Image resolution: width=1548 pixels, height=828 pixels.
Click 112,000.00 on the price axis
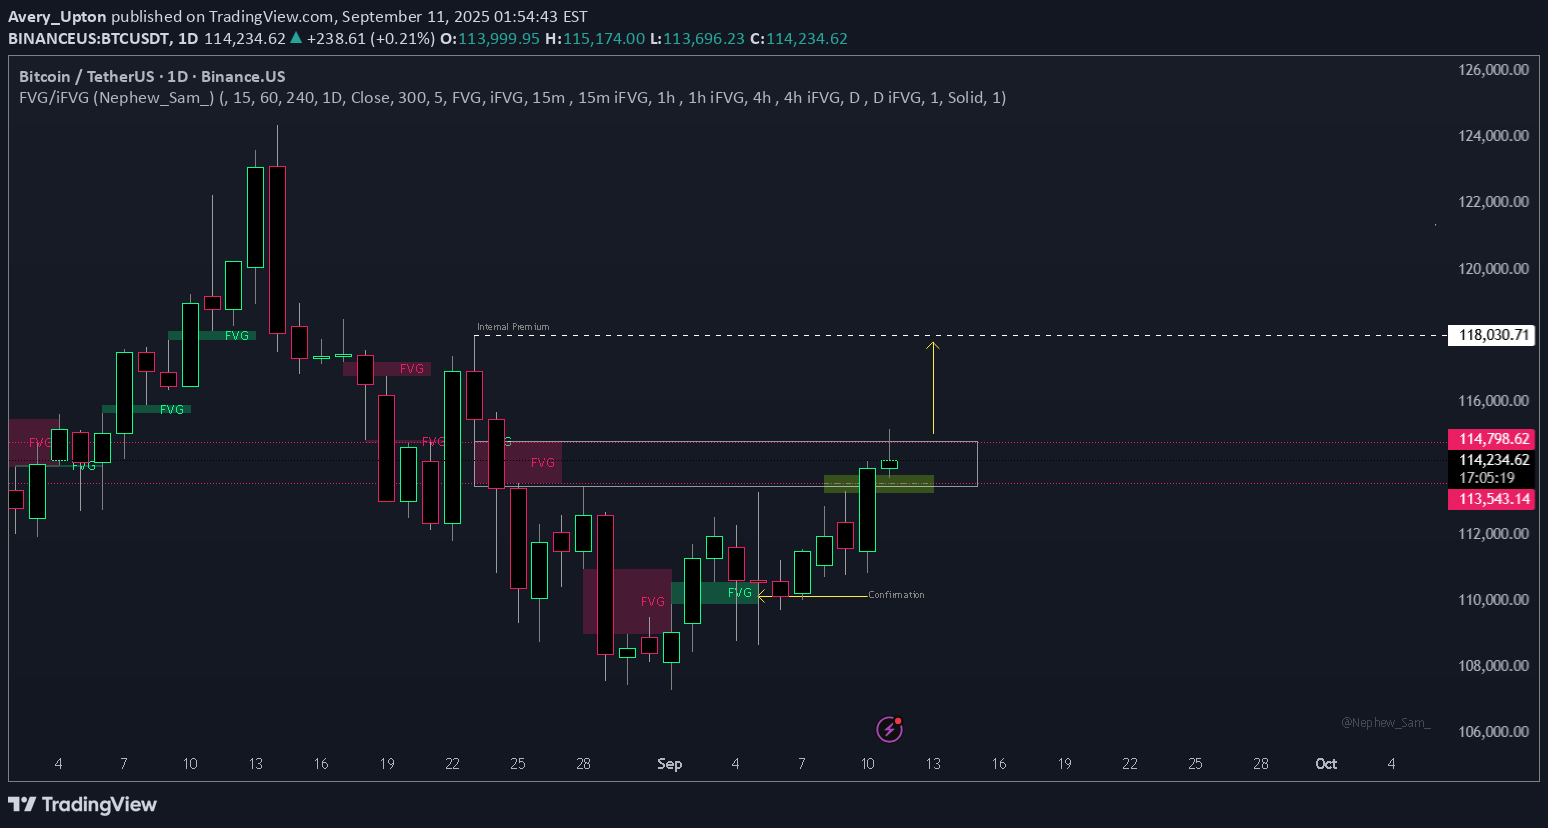[x=1493, y=534]
